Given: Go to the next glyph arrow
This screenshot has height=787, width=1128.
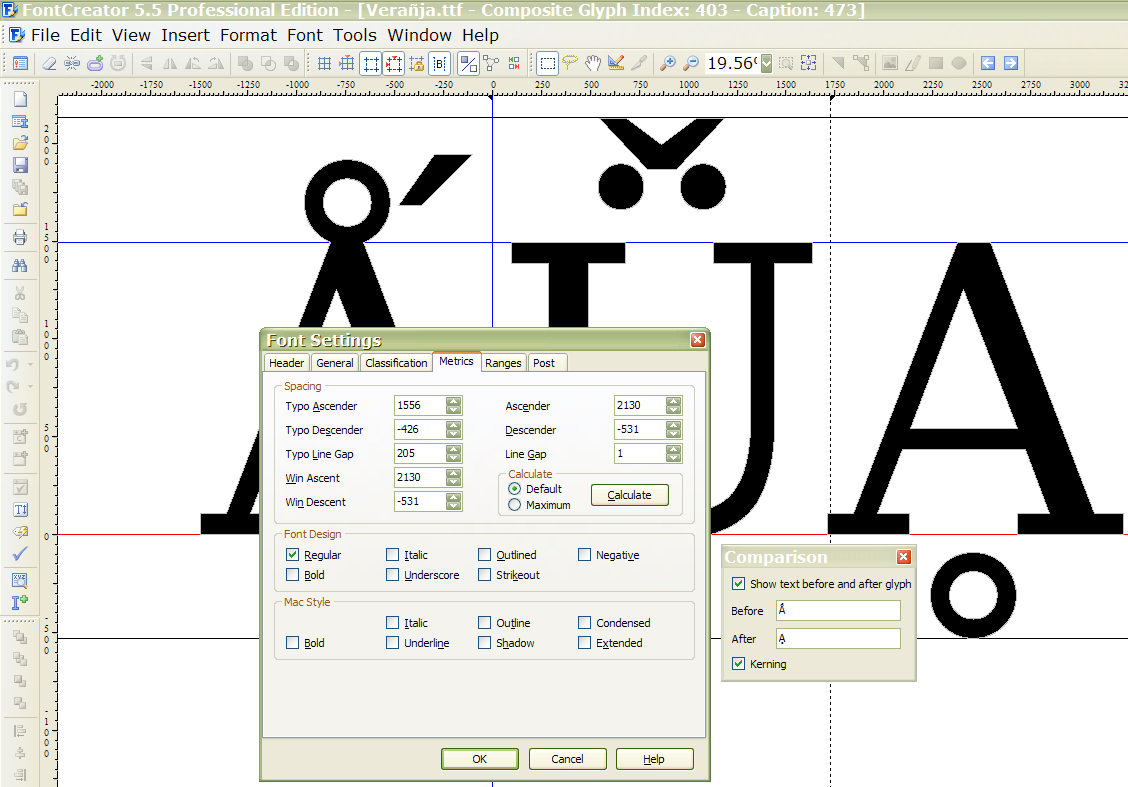Looking at the screenshot, I should [1010, 63].
